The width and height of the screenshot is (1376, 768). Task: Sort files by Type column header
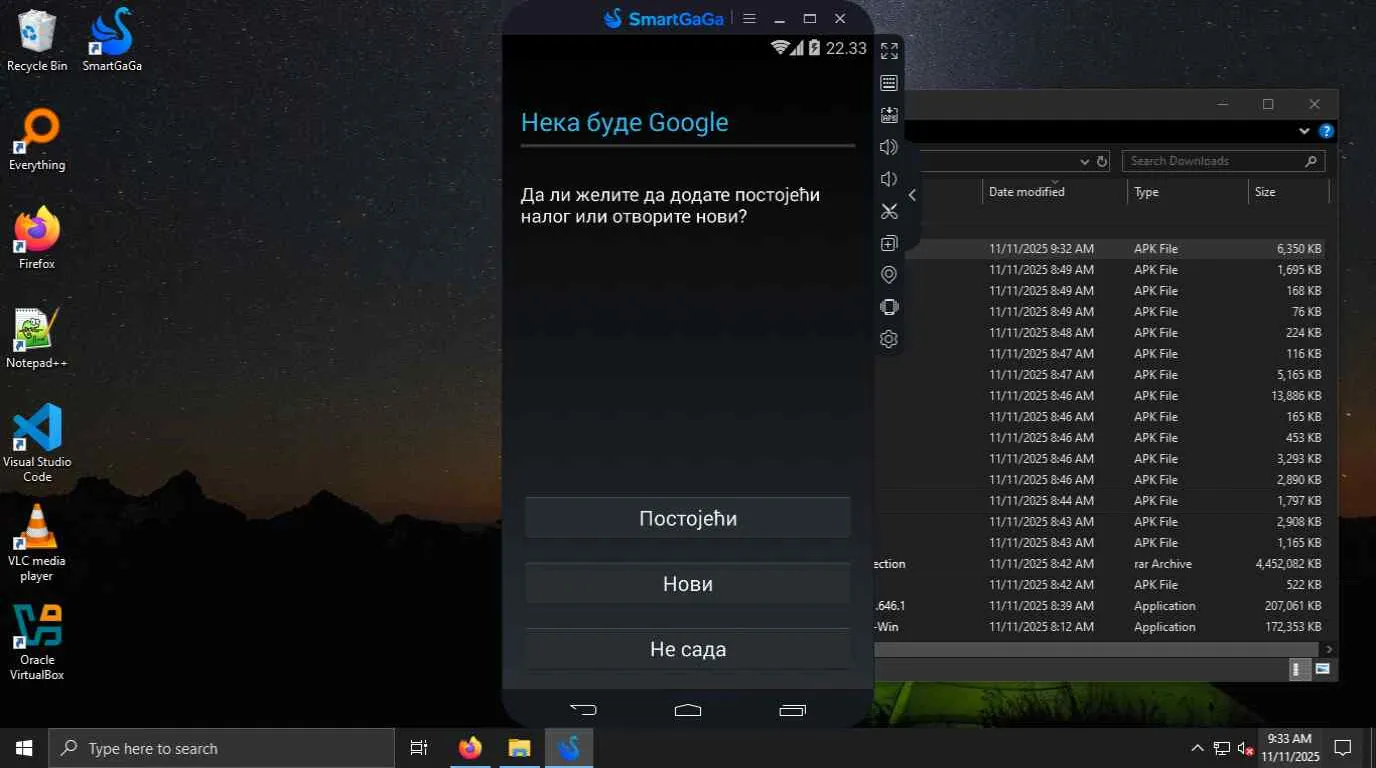pos(1188,191)
